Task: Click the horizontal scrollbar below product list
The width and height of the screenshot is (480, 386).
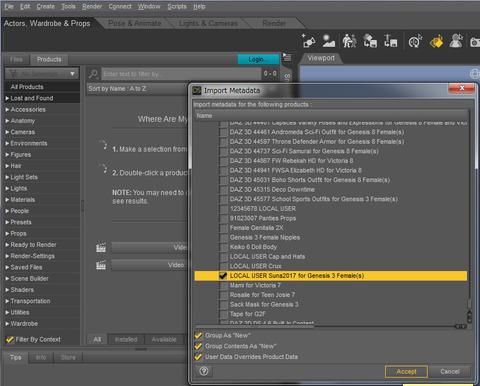Action: [x=255, y=327]
